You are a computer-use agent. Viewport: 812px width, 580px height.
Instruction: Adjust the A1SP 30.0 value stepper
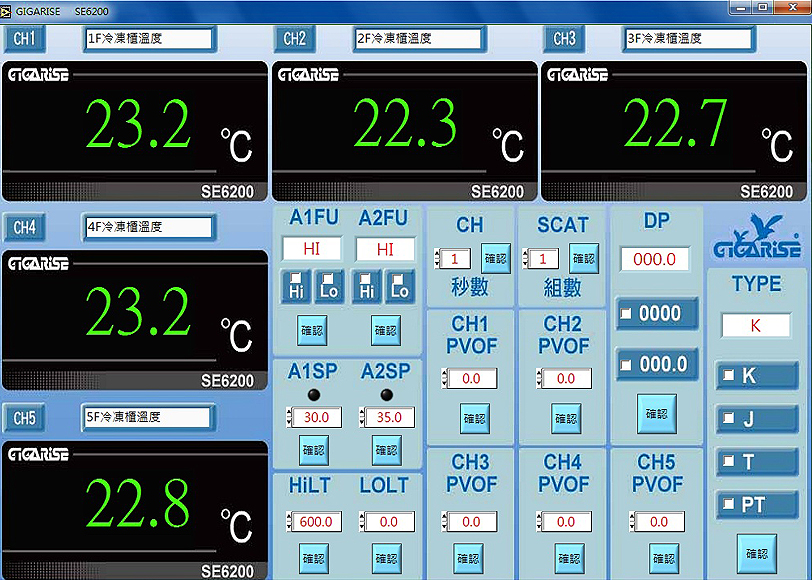[x=289, y=417]
